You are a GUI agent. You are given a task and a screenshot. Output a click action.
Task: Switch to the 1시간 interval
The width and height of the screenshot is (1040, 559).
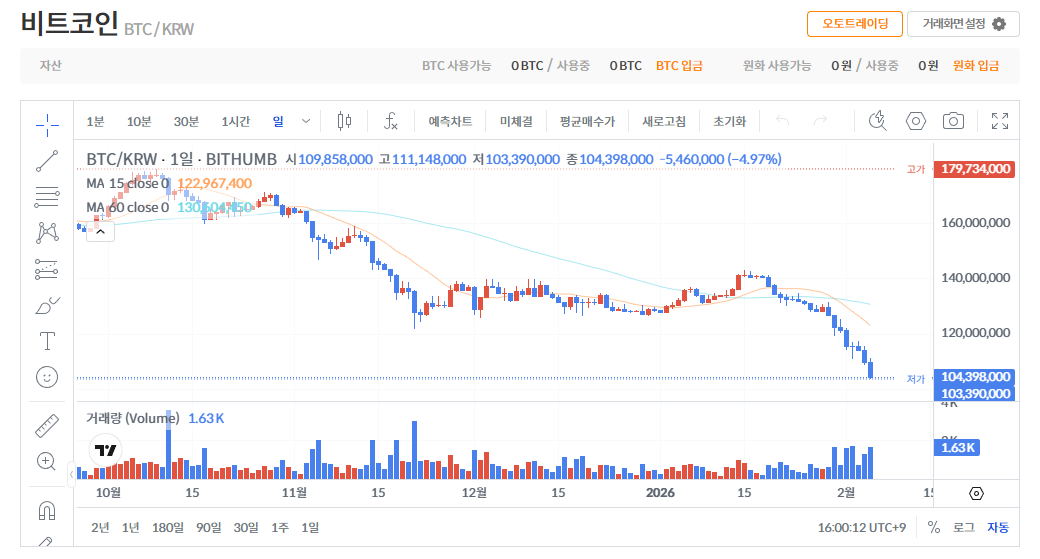236,121
